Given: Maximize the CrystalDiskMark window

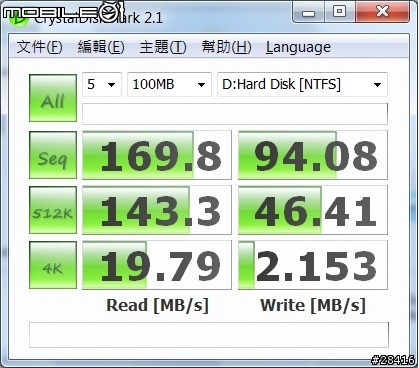Looking at the screenshot, I should pos(339,12).
